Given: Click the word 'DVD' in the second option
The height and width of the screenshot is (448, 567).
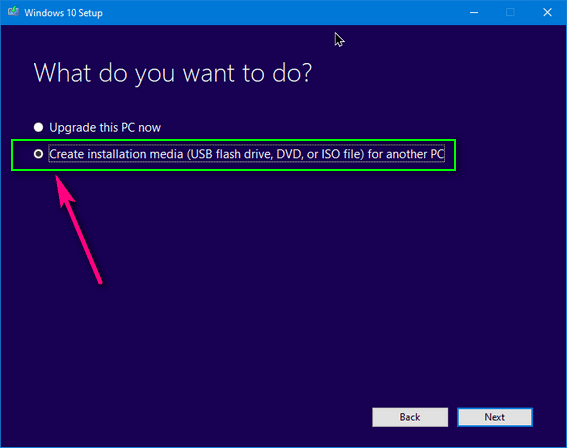Looking at the screenshot, I should pos(289,154).
